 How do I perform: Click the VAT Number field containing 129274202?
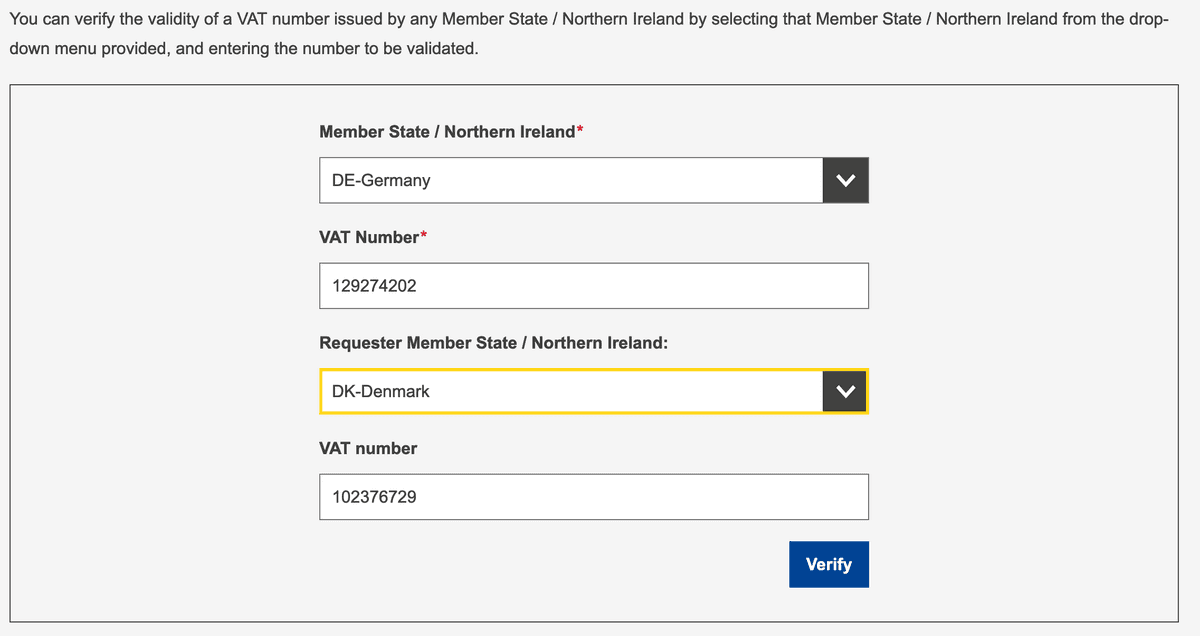(593, 285)
